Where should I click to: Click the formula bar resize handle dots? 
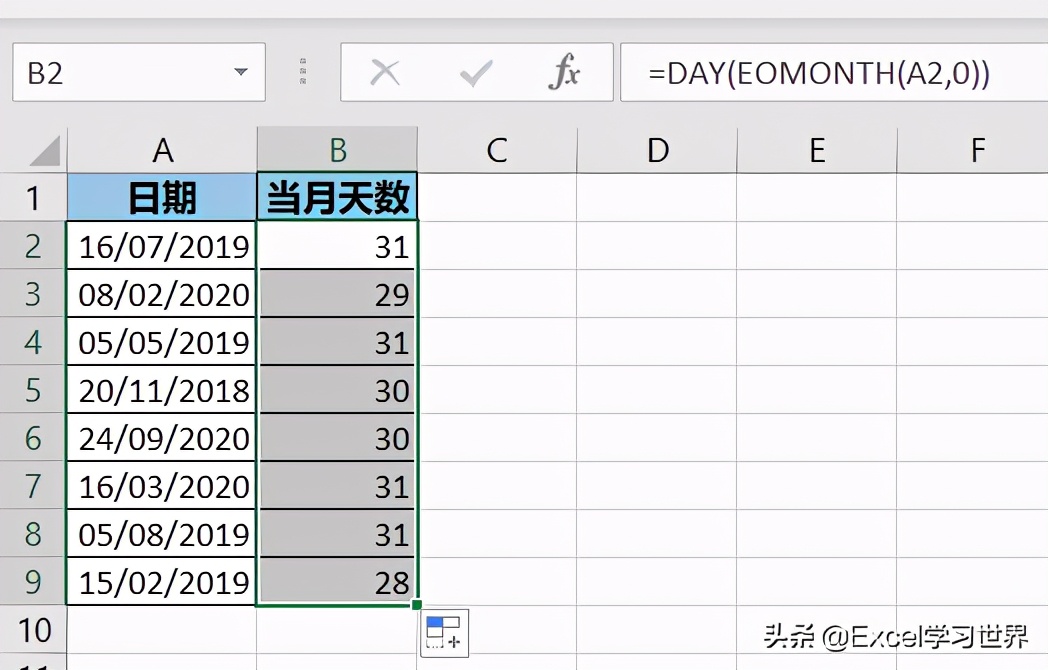coord(303,72)
